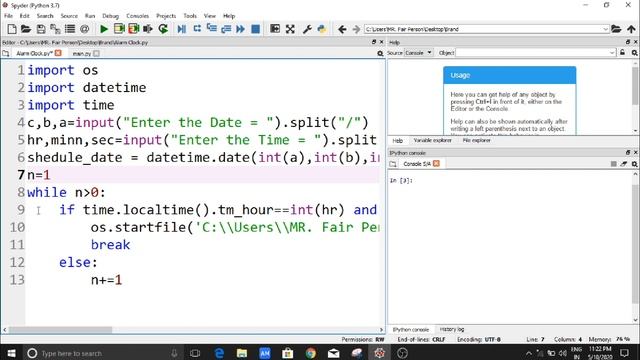This screenshot has width=640, height=360.
Task: Open the Tools menu
Action: point(190,16)
